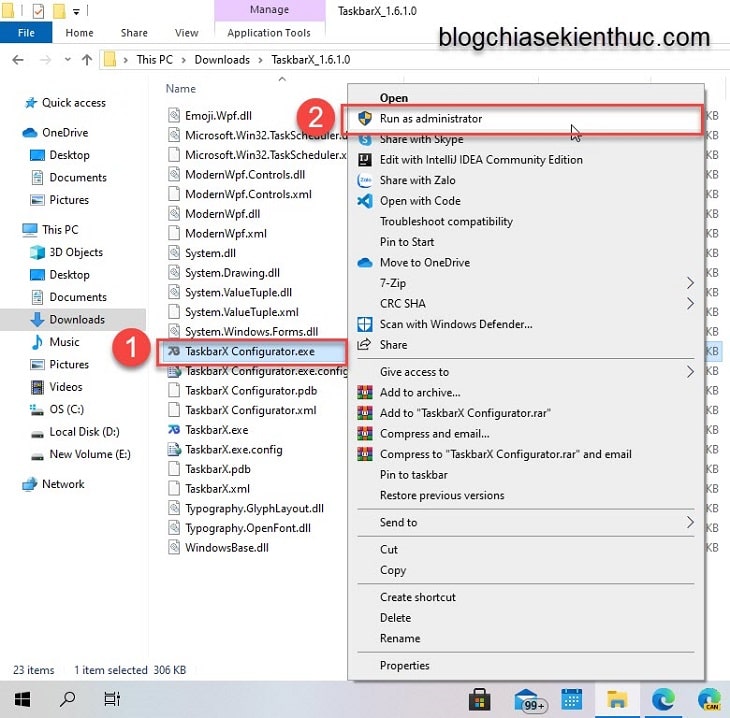Expand the 7-Zip submenu
Viewport: 730px width, 718px height.
coord(690,283)
